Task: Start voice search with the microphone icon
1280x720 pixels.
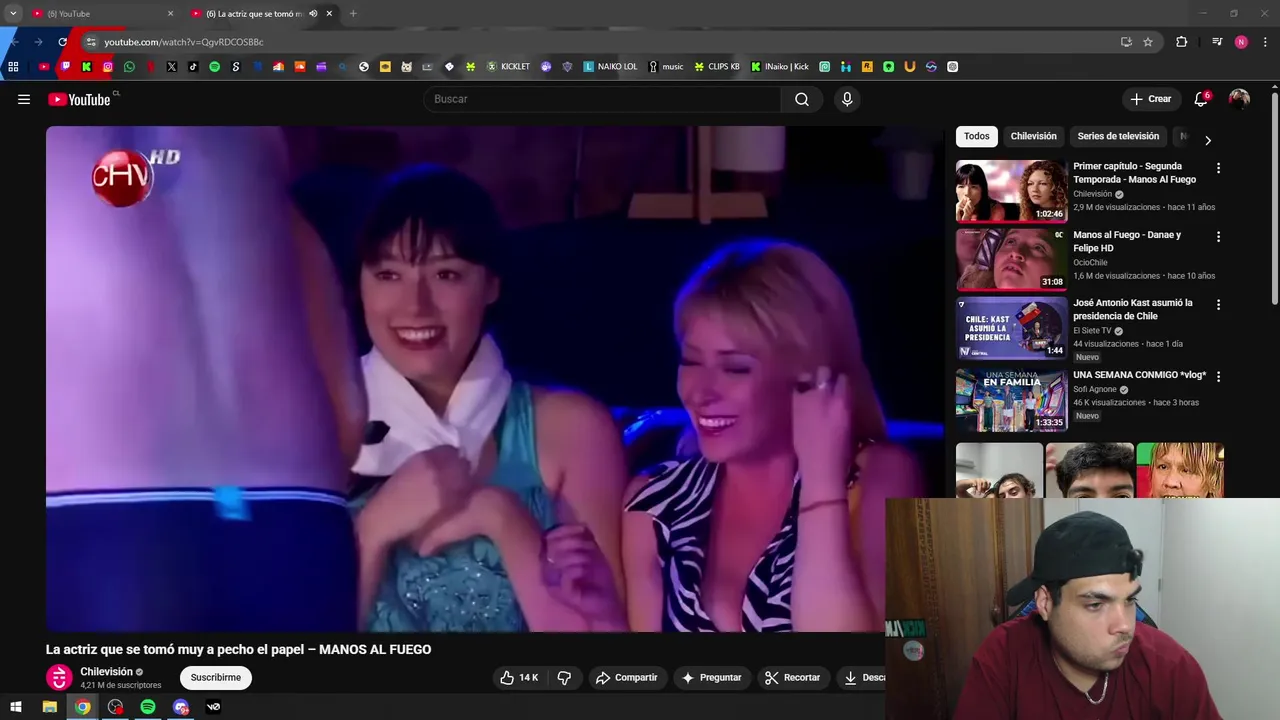Action: coord(847,99)
